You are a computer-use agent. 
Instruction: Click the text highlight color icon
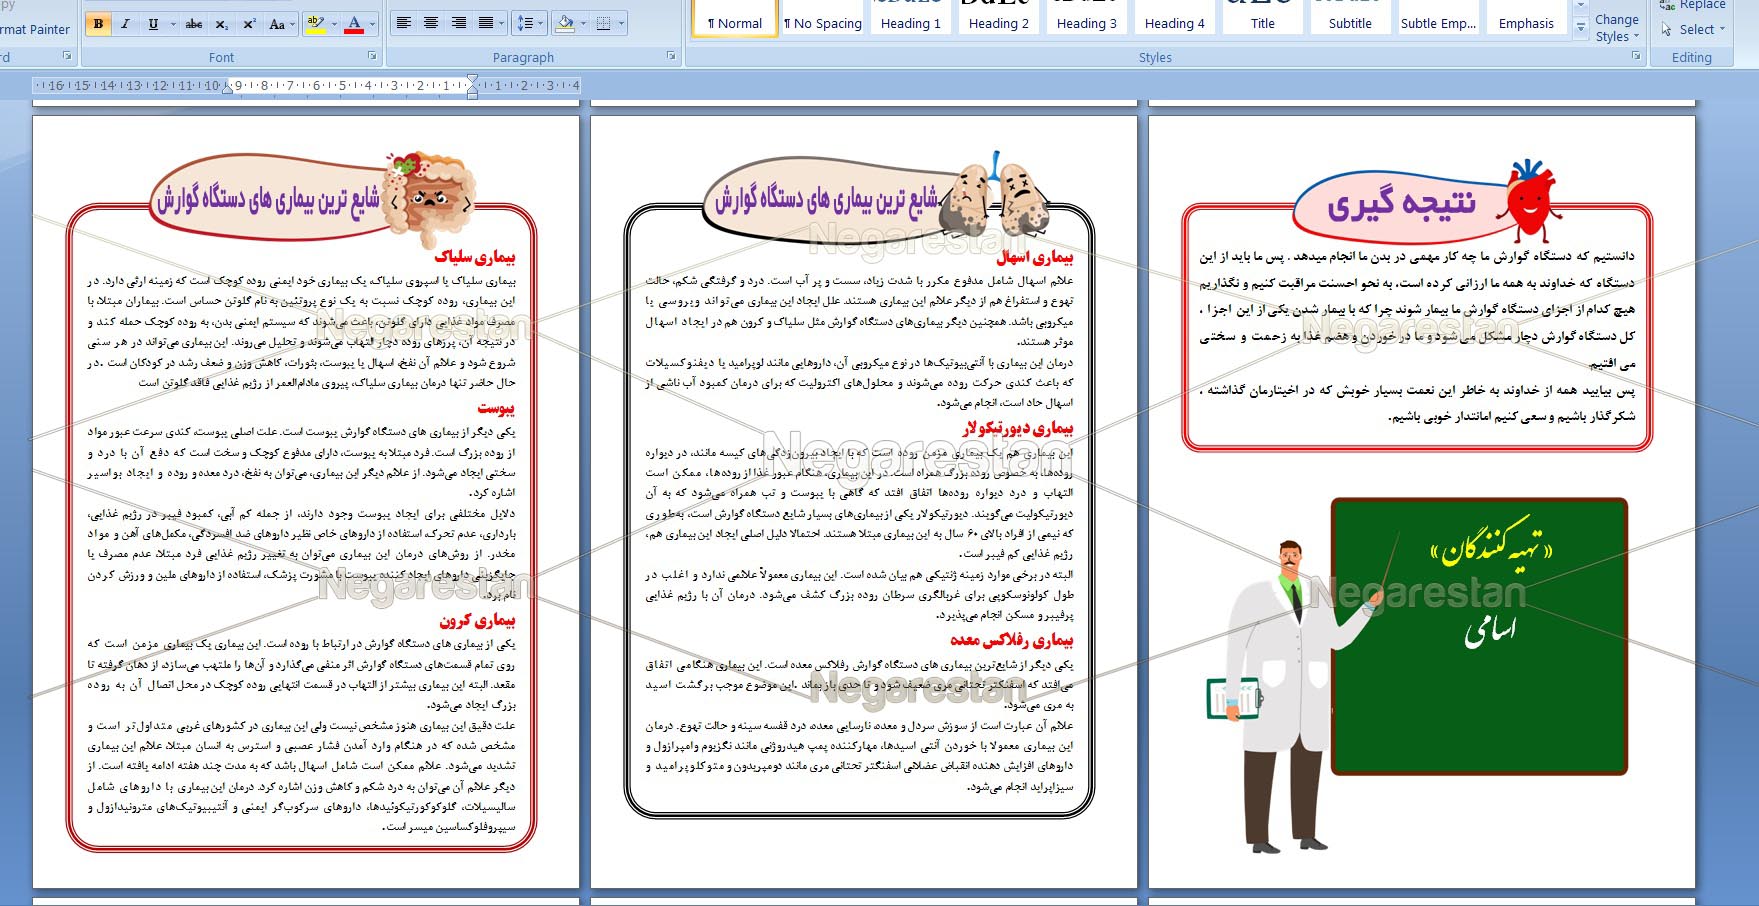[315, 24]
